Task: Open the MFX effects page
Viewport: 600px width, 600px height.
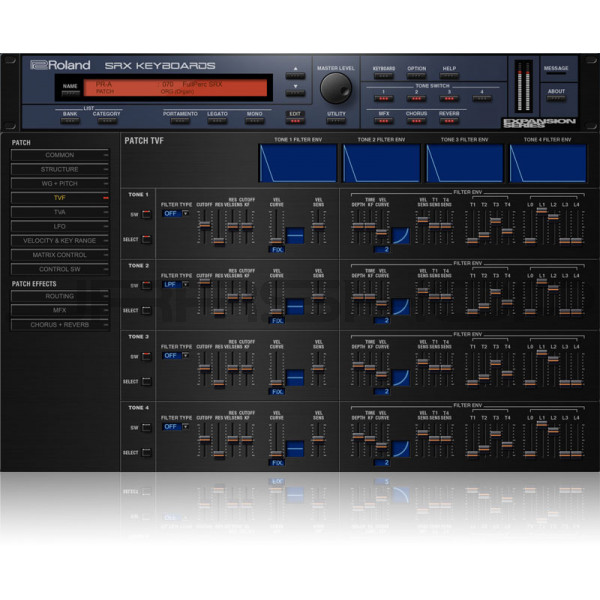Action: point(60,310)
